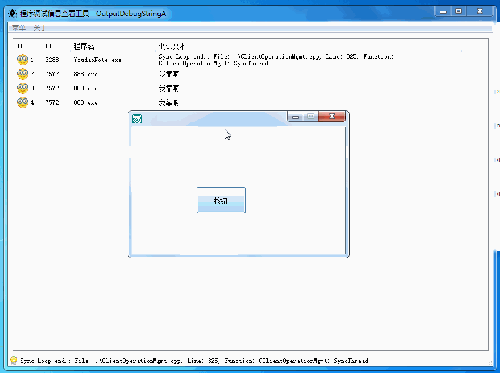Minimize the small dialog window
Screen dimensions: 500x373
(295, 116)
